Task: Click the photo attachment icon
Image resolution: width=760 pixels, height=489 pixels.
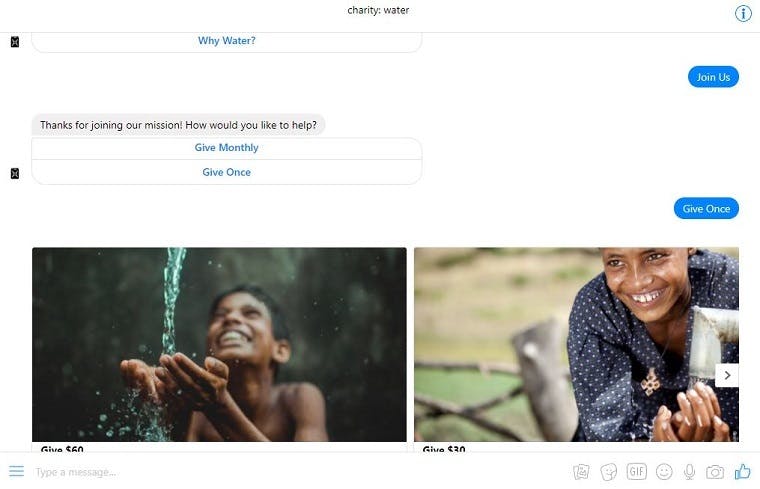Action: 581,472
